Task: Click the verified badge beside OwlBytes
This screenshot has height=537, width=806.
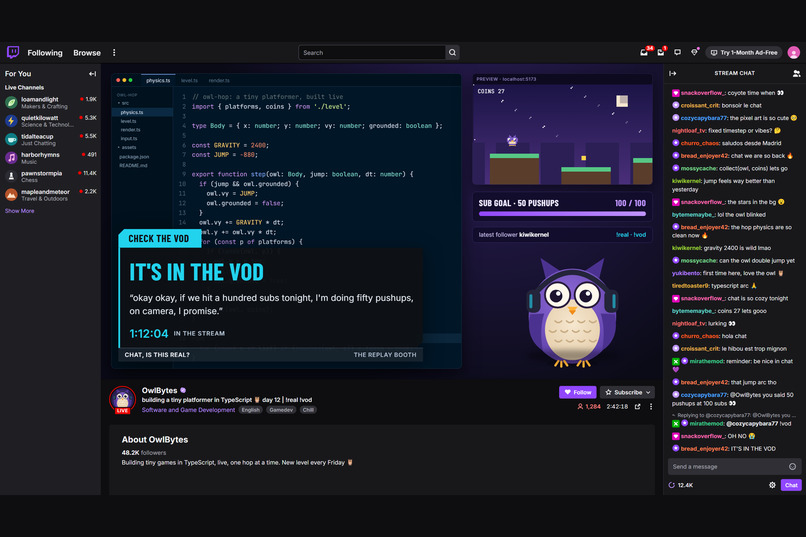Action: click(x=183, y=391)
